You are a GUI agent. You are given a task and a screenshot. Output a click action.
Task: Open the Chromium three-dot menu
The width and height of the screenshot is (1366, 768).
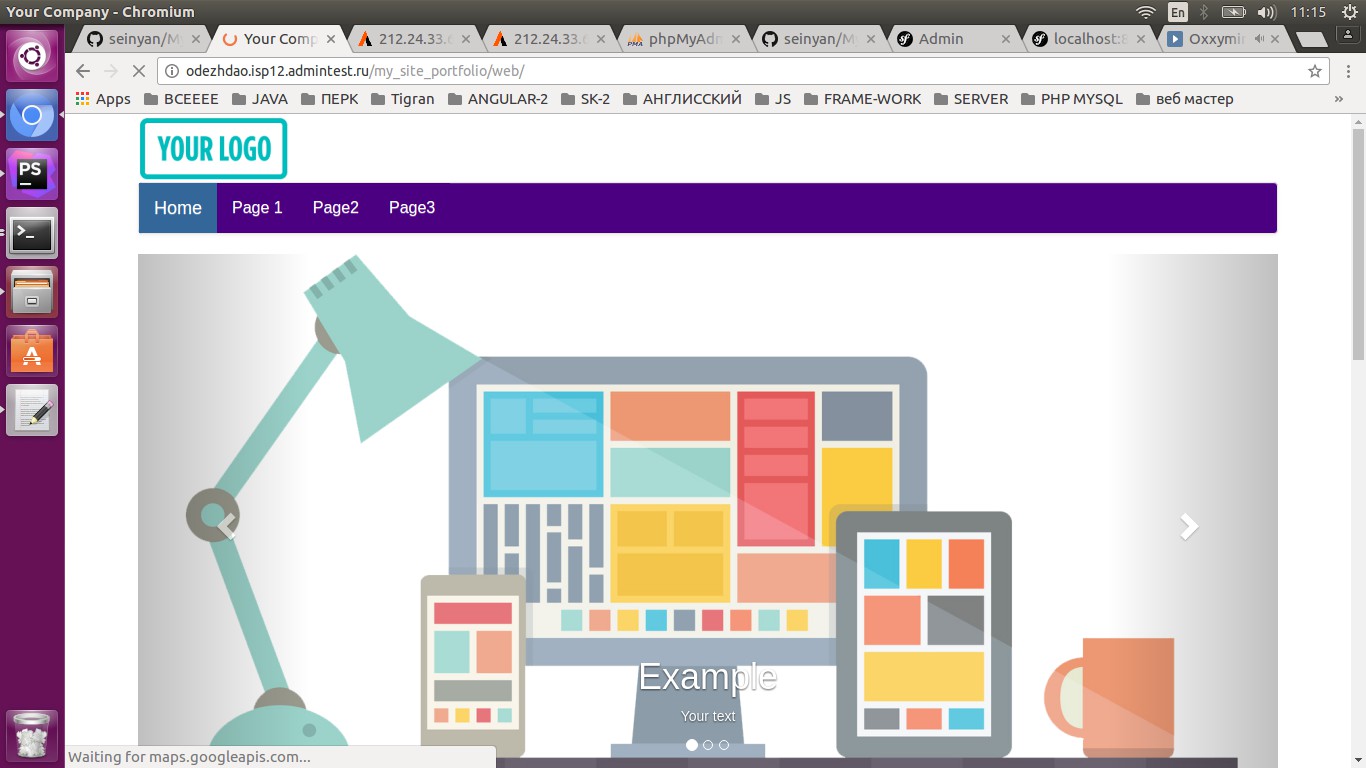1349,71
